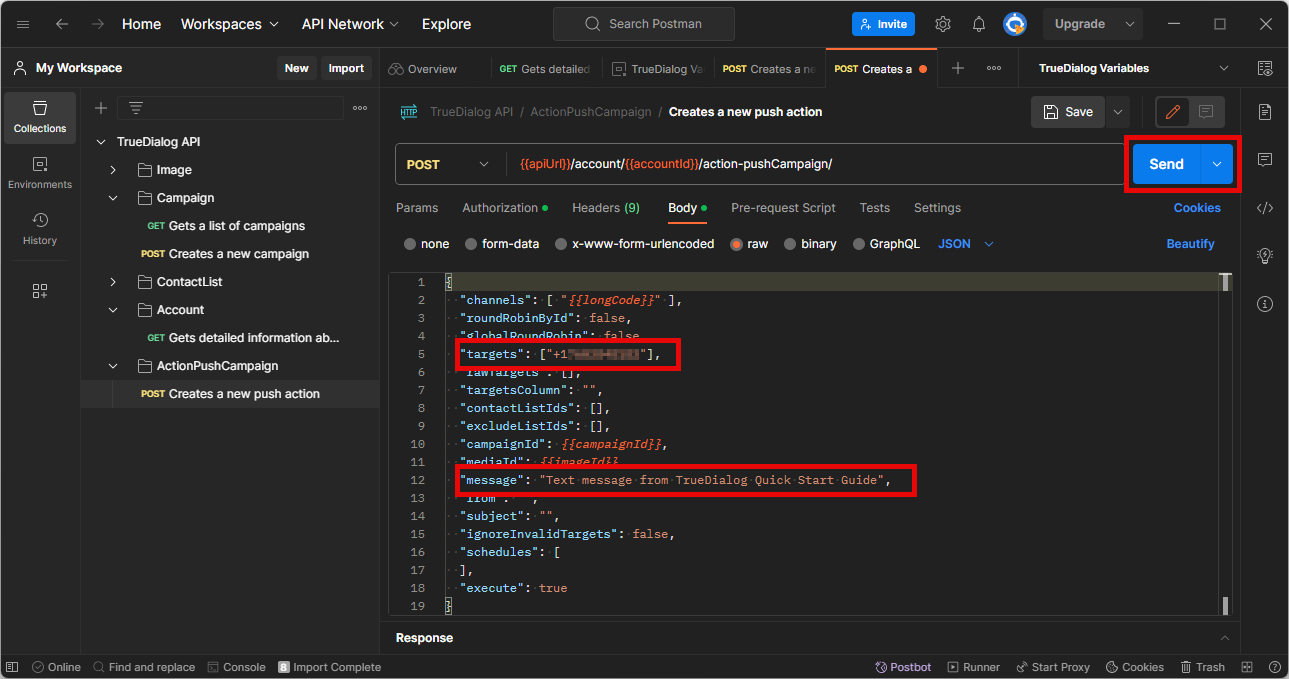
Task: Open a new request tab with plus
Action: coord(958,68)
